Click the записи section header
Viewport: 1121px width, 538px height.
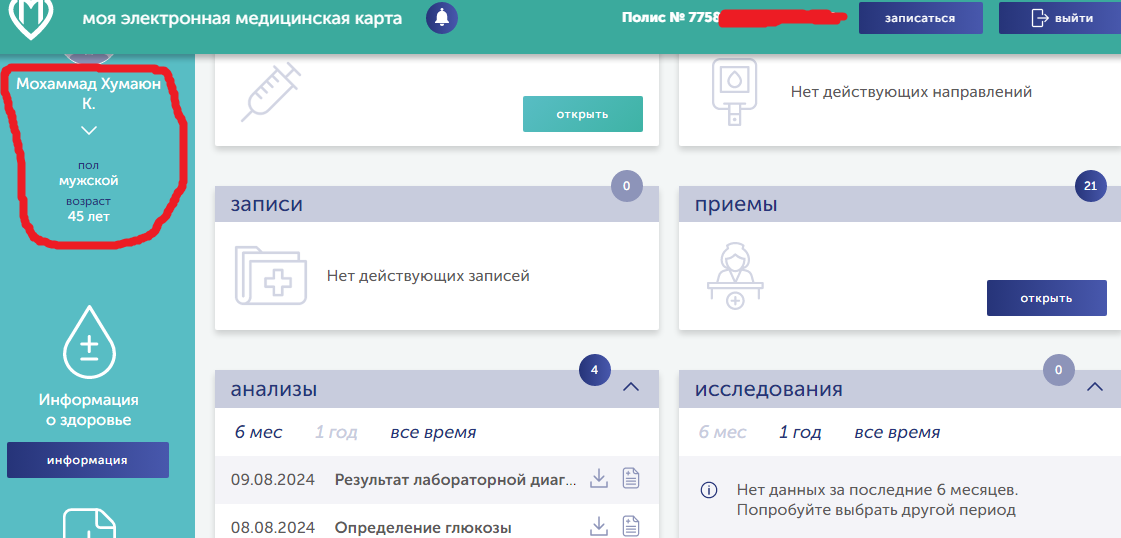tap(437, 204)
